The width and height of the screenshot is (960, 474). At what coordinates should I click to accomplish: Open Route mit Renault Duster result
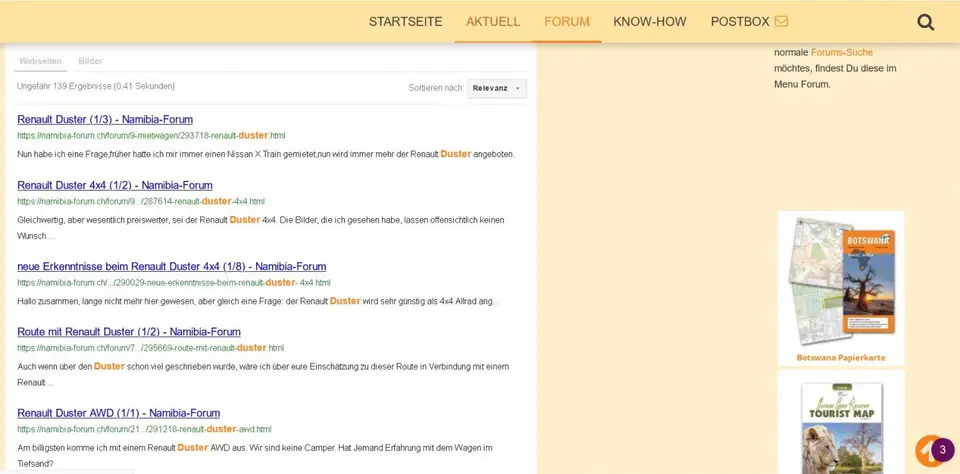[129, 332]
